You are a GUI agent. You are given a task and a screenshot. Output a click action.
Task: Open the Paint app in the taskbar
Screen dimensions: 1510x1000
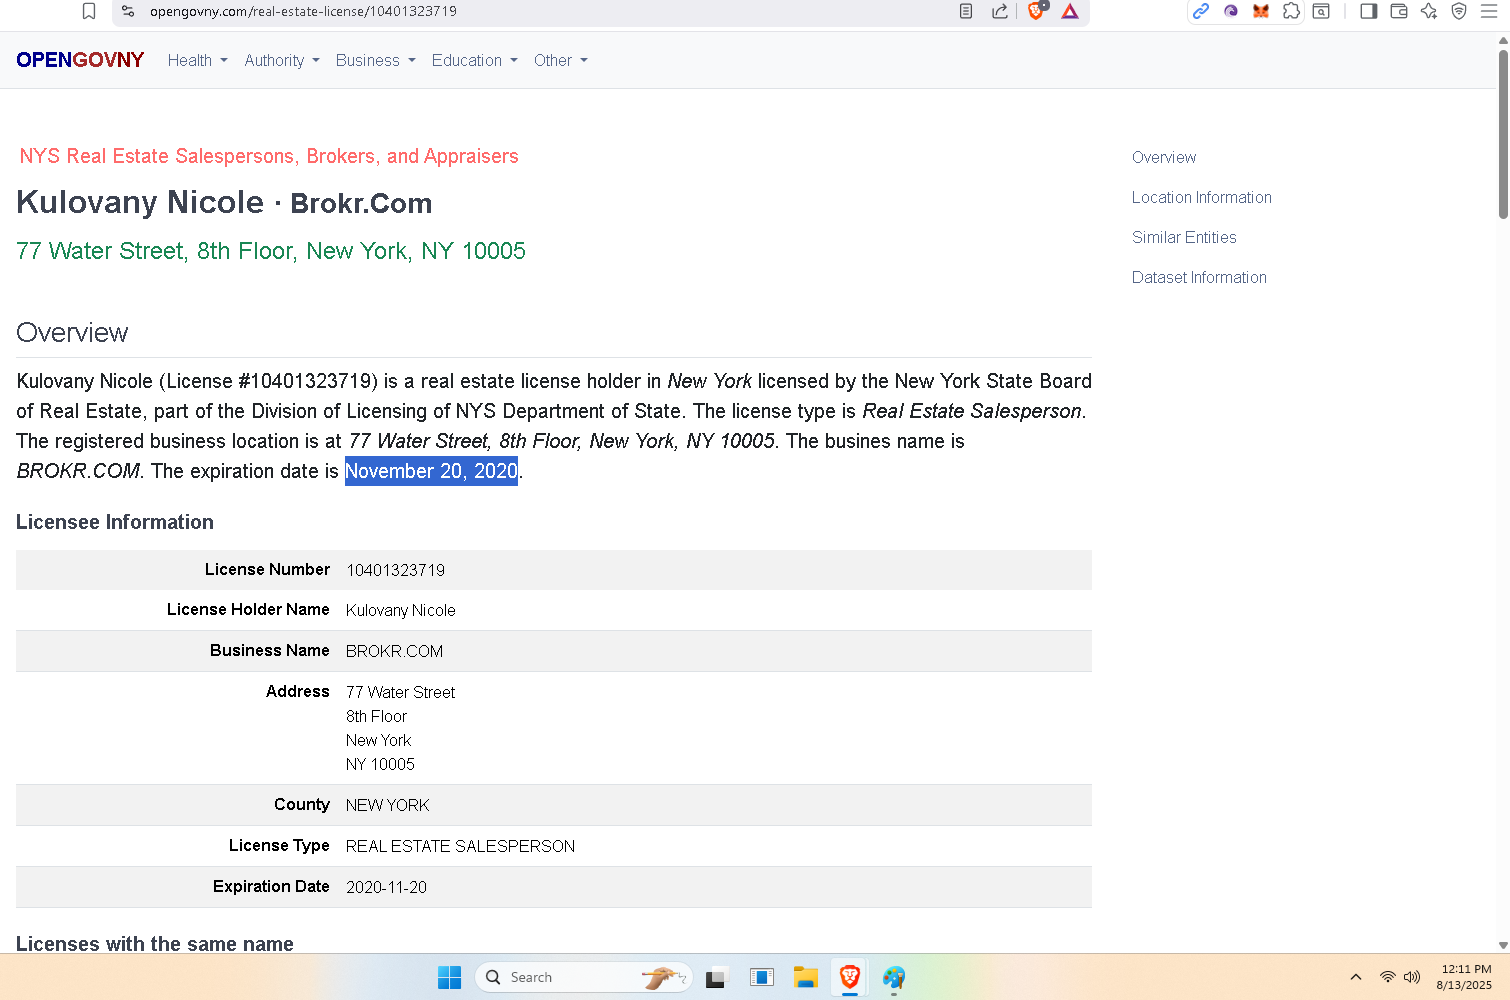click(894, 977)
